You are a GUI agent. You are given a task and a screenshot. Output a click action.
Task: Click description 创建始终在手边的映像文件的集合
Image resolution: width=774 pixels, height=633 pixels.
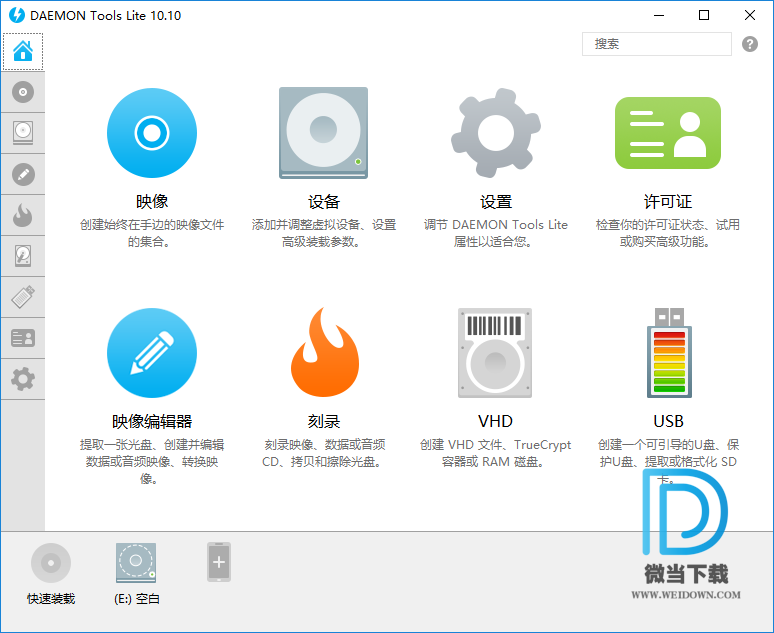tap(152, 233)
